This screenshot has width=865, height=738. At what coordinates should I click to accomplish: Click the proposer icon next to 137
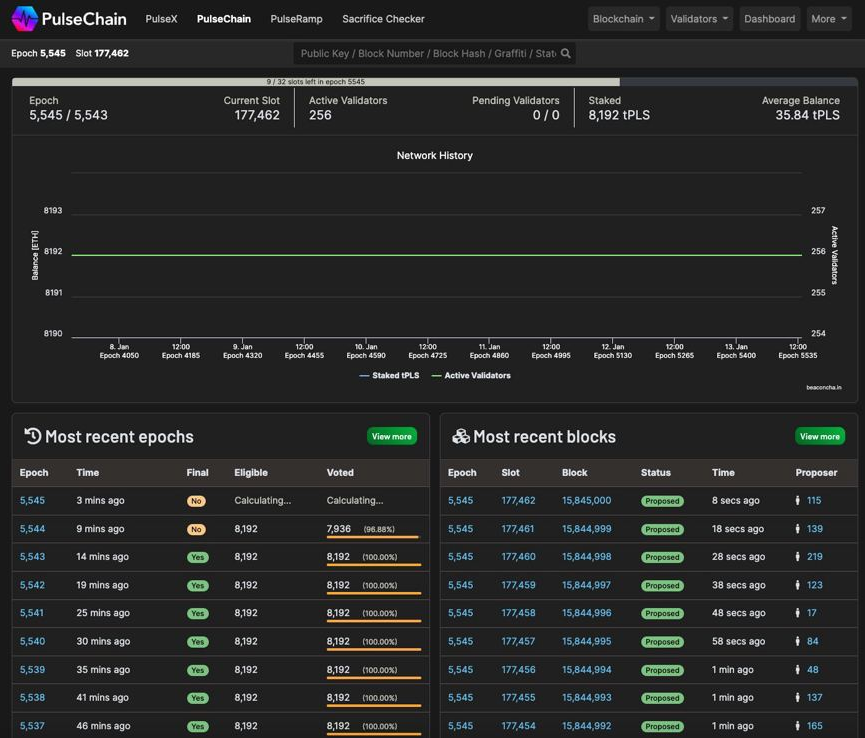[797, 697]
